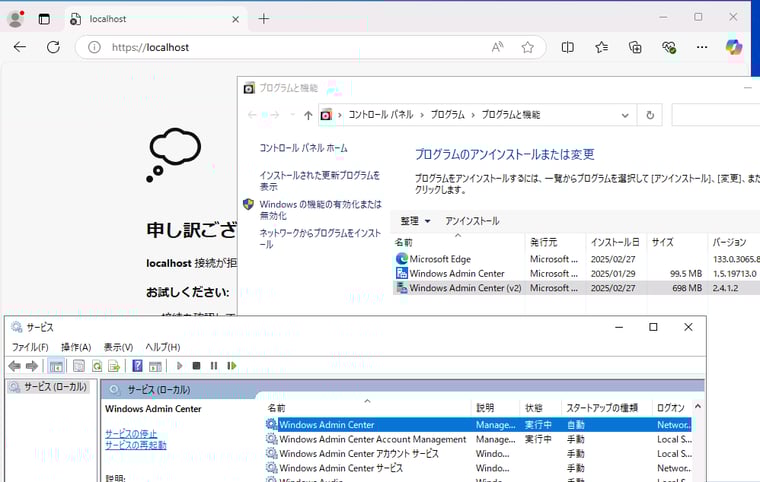Open Browser essentials heart icon
Screen dimensions: 760x482
(x=669, y=47)
